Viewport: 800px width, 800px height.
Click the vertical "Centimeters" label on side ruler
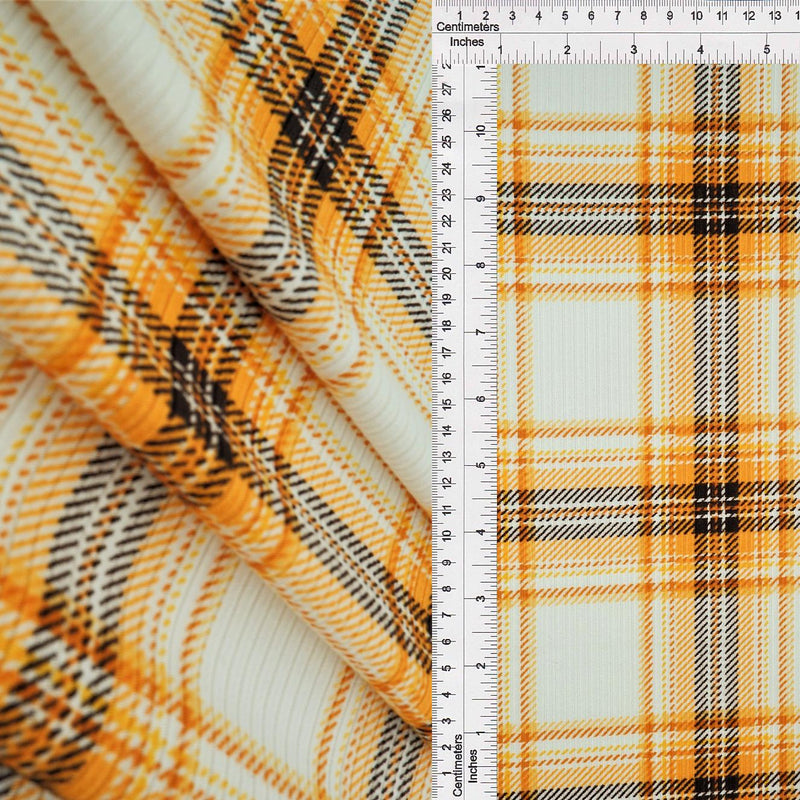coord(457,765)
